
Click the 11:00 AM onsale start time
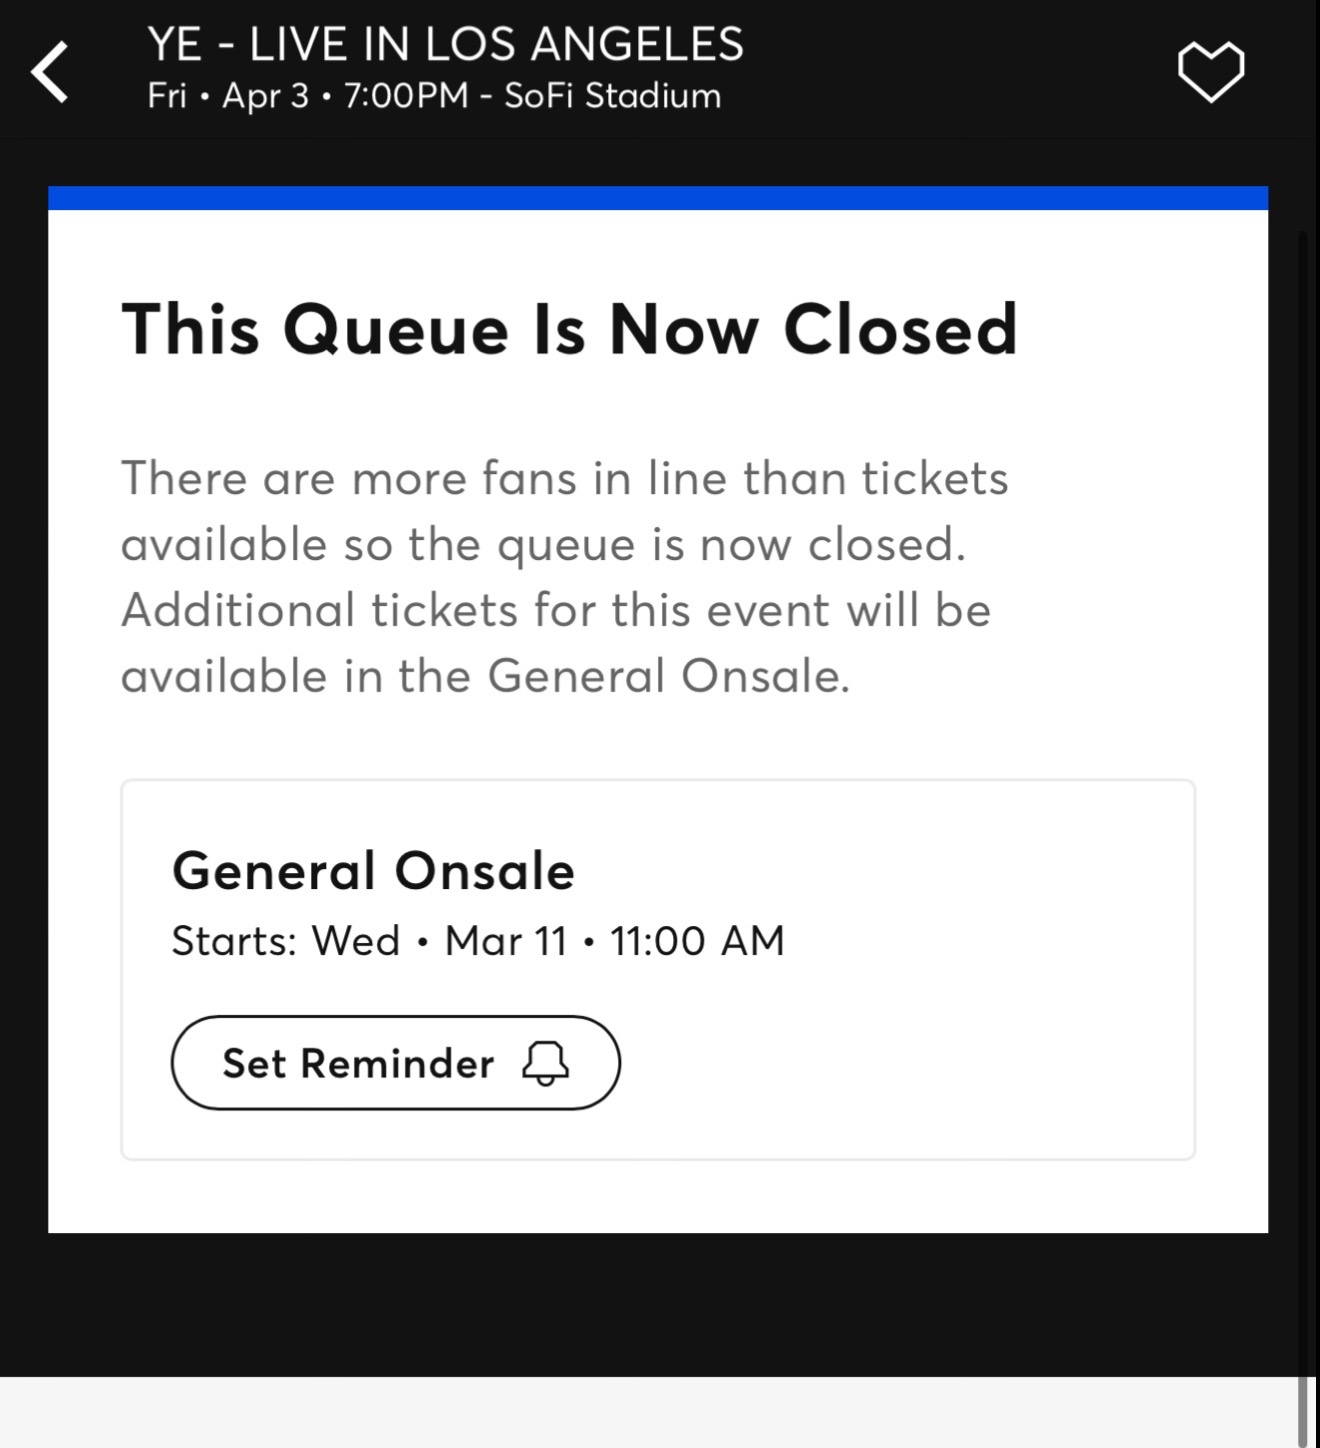pos(697,940)
